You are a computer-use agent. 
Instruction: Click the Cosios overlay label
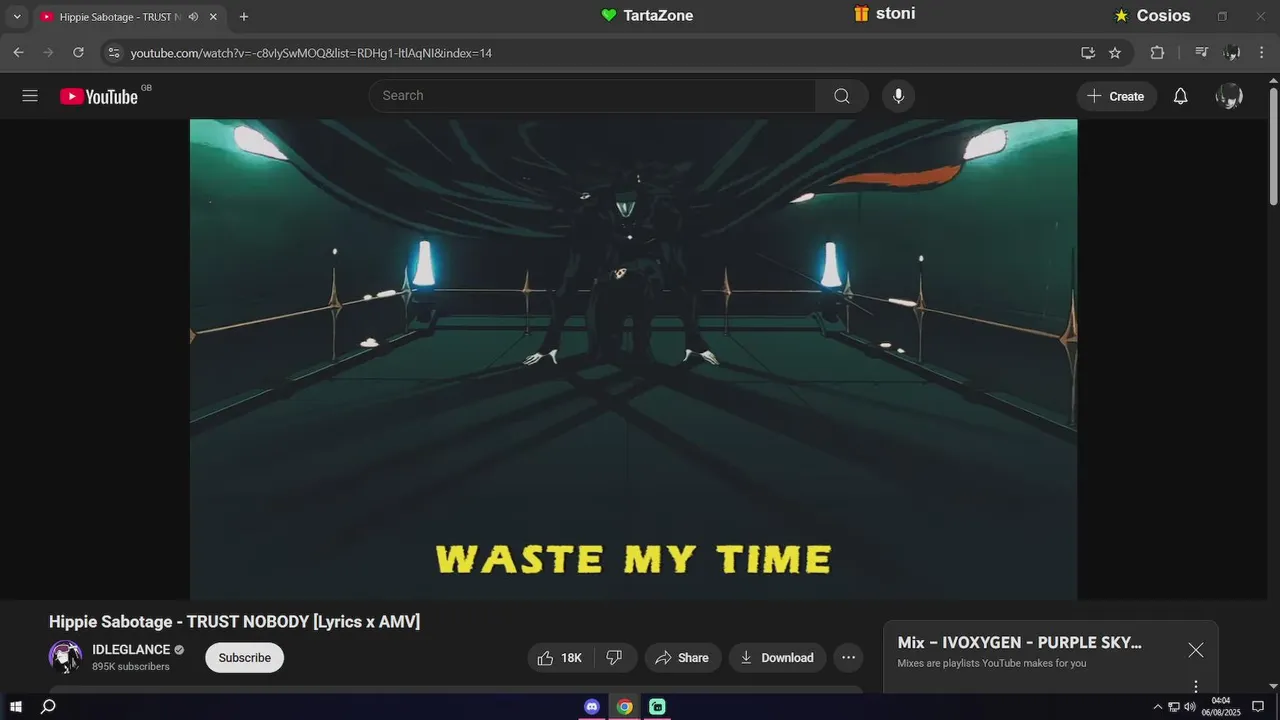point(1152,16)
